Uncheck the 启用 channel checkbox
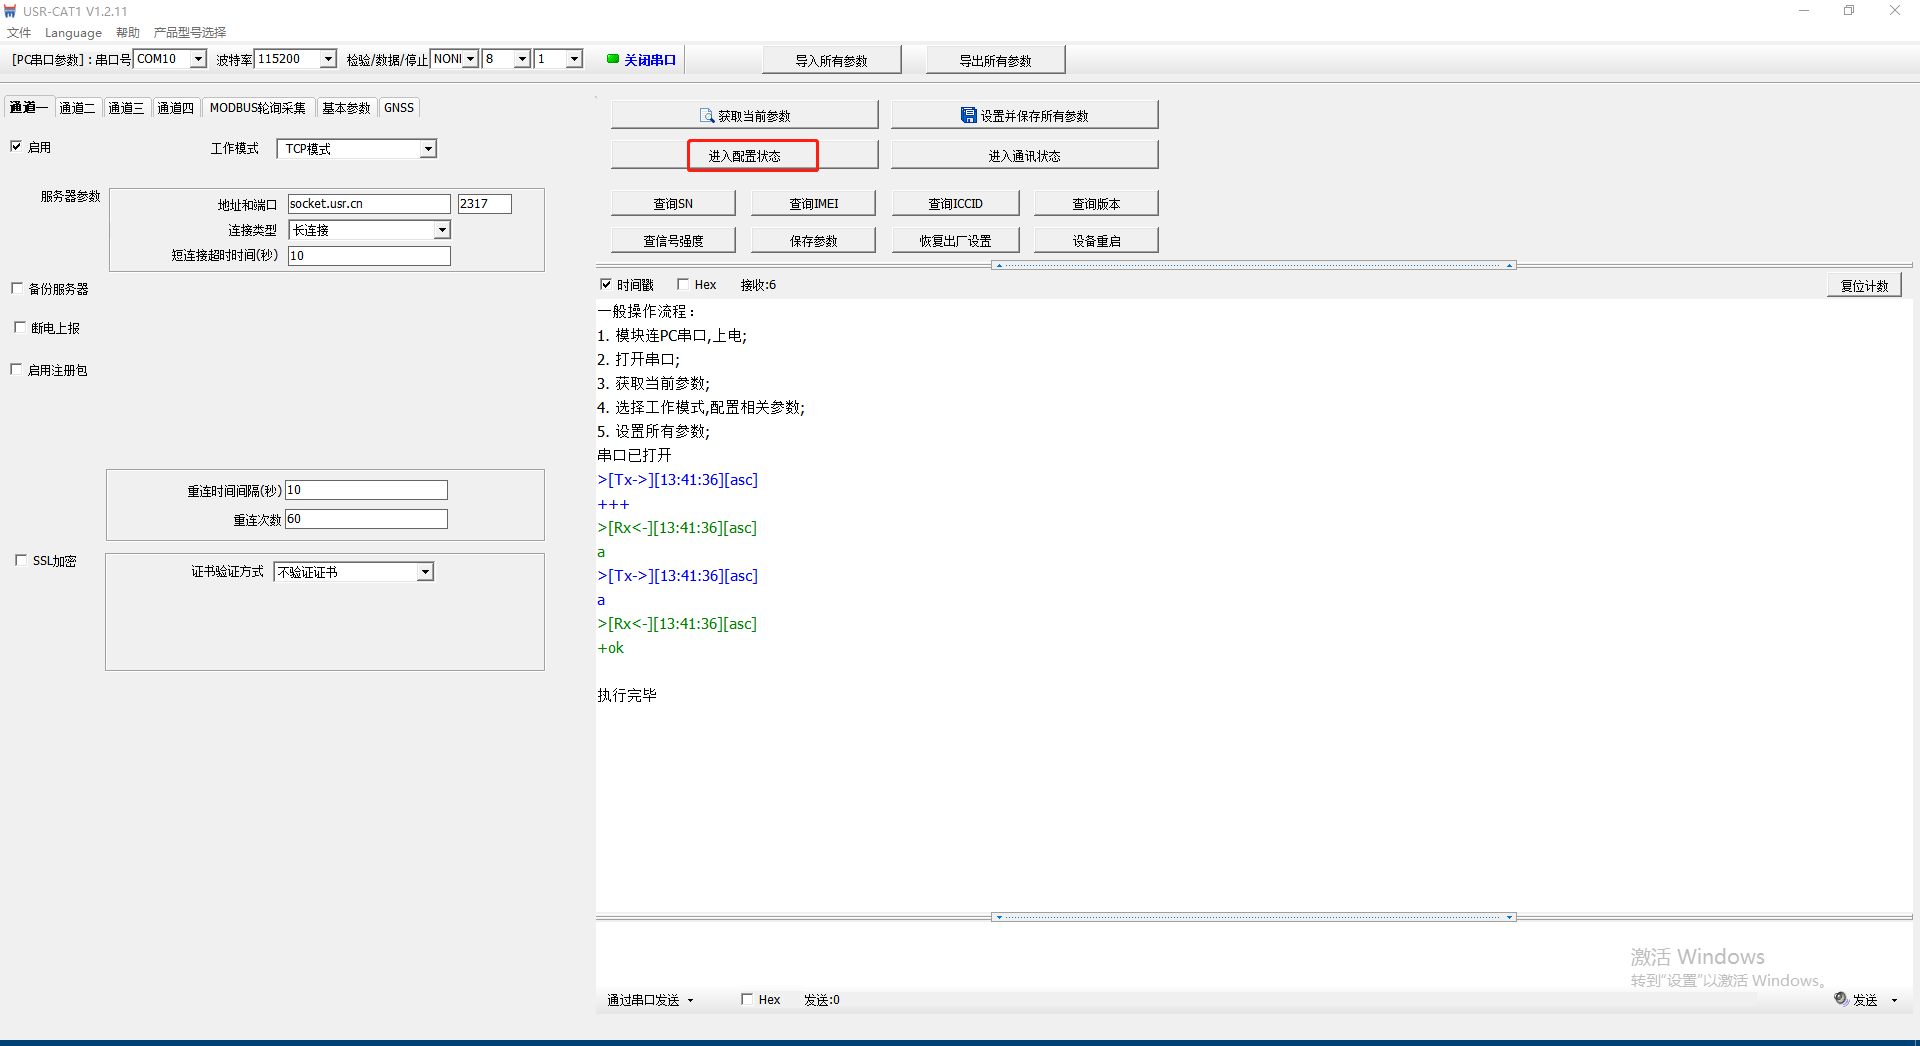The height and width of the screenshot is (1046, 1920). (16, 146)
